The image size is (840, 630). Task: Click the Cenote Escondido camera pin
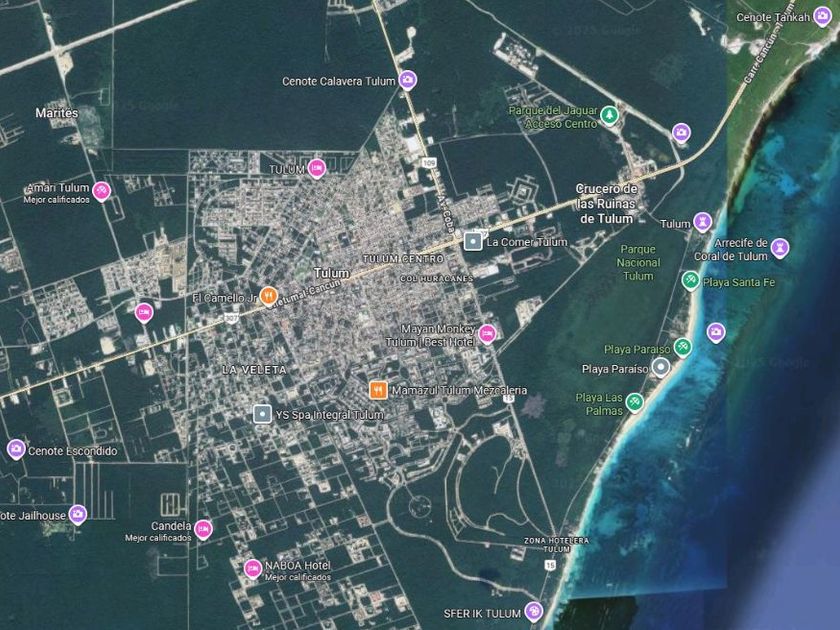click(x=16, y=449)
